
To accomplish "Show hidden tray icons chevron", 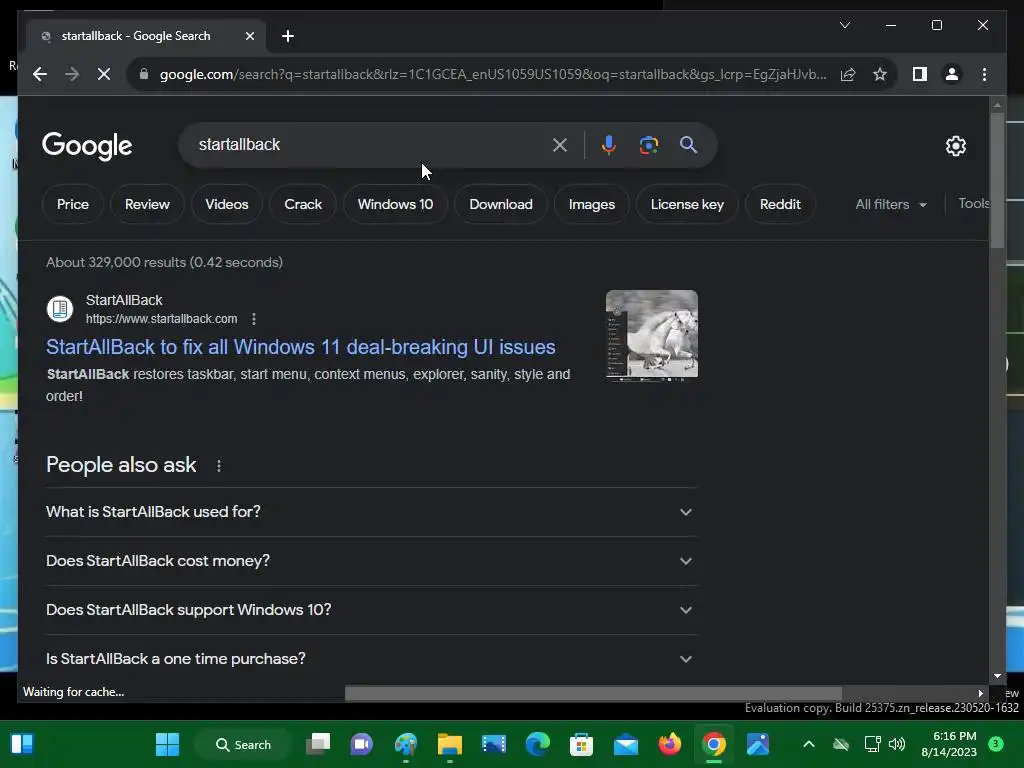I will click(808, 744).
